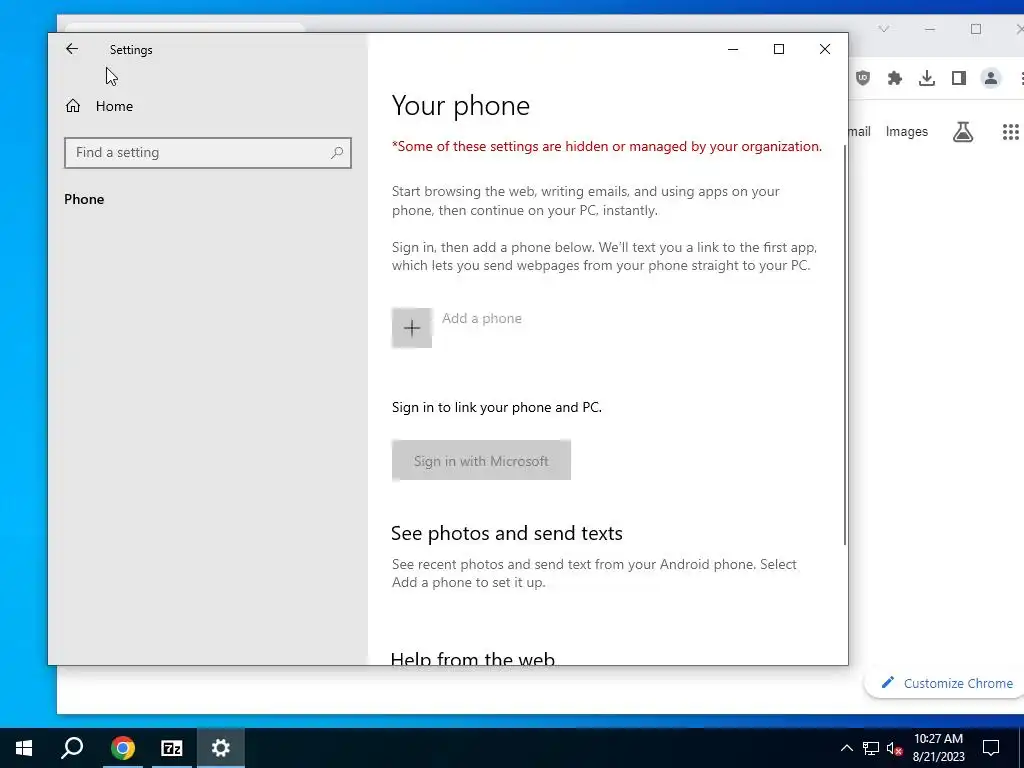Switch to Chrome from the taskbar
The image size is (1024, 768).
point(122,748)
